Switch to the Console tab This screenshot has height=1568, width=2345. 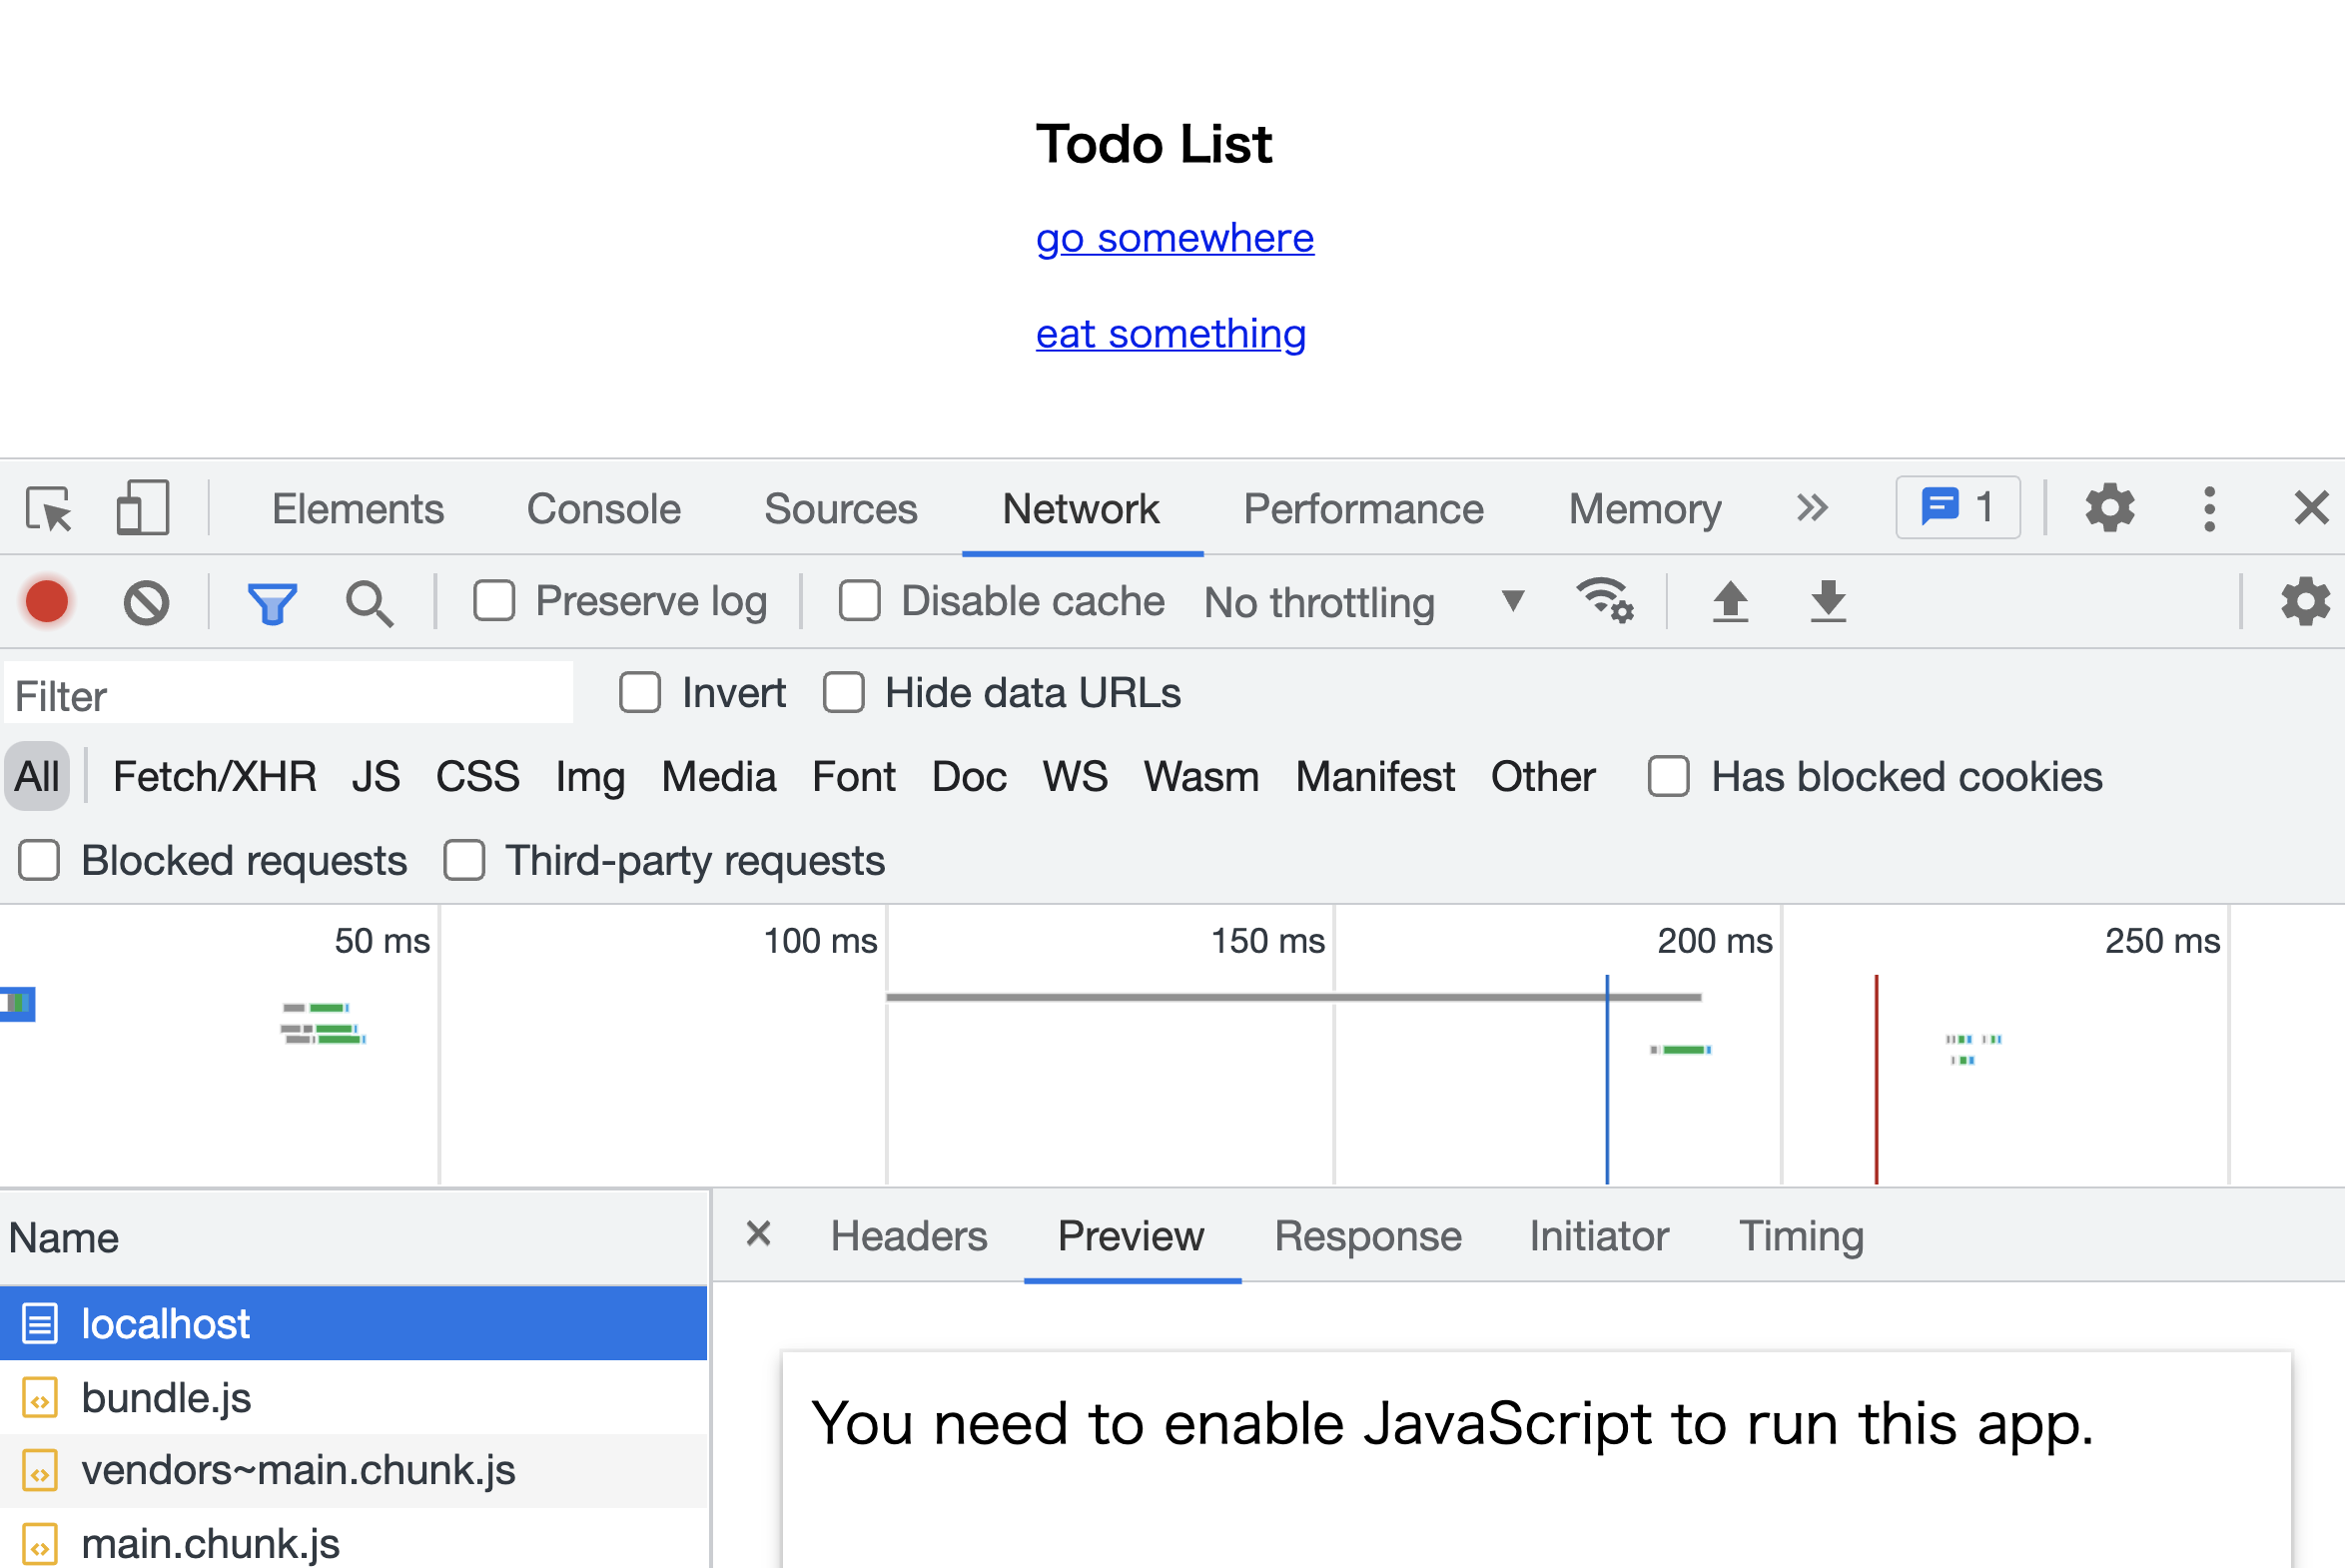[603, 509]
